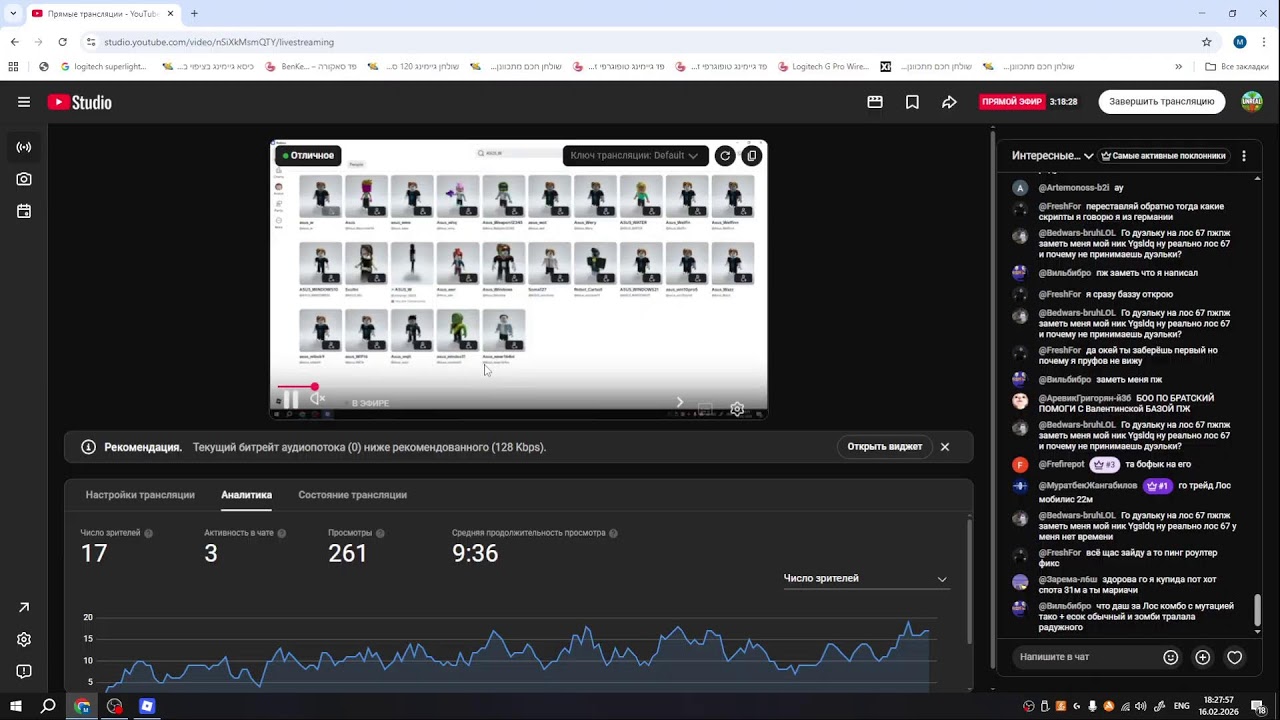
Task: Select the Аналитика tab
Action: pos(246,495)
